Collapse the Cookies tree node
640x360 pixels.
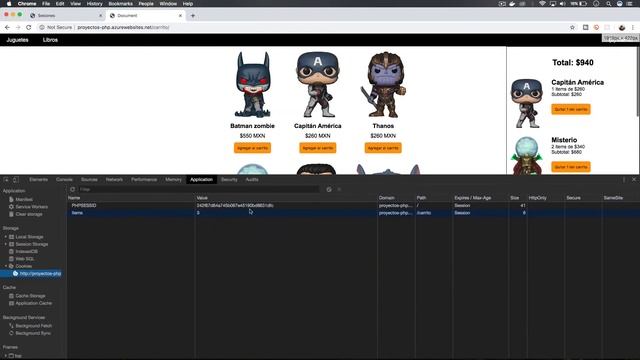(x=6, y=266)
